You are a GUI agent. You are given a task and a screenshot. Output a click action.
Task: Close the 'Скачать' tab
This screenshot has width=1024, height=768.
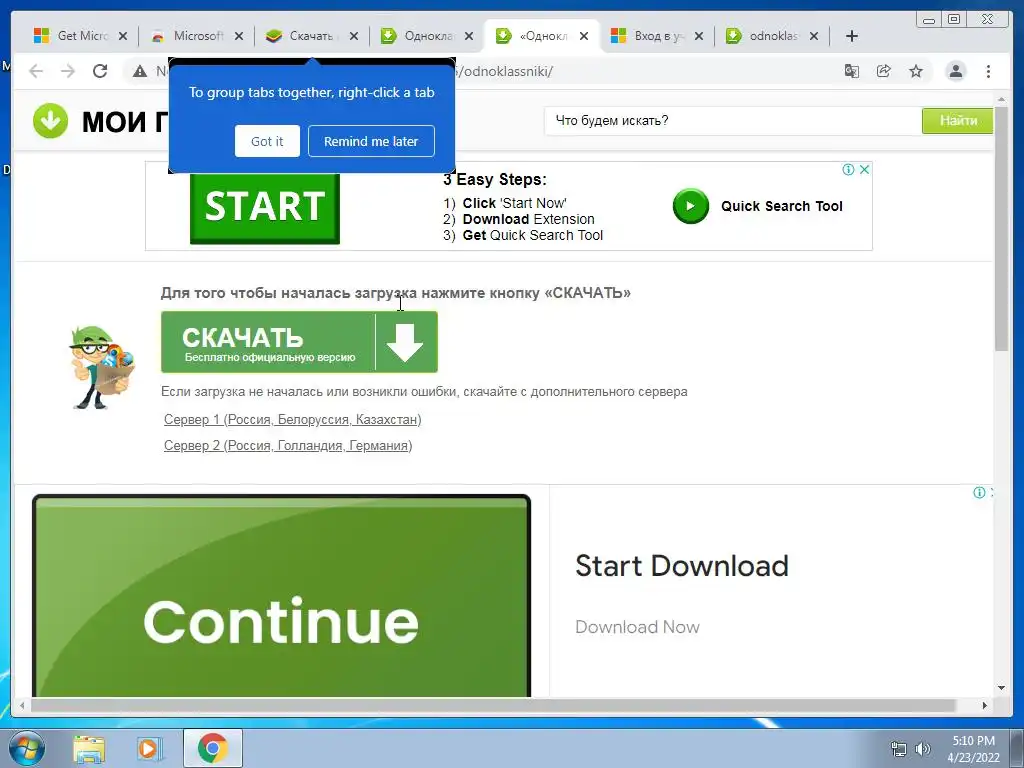point(354,36)
